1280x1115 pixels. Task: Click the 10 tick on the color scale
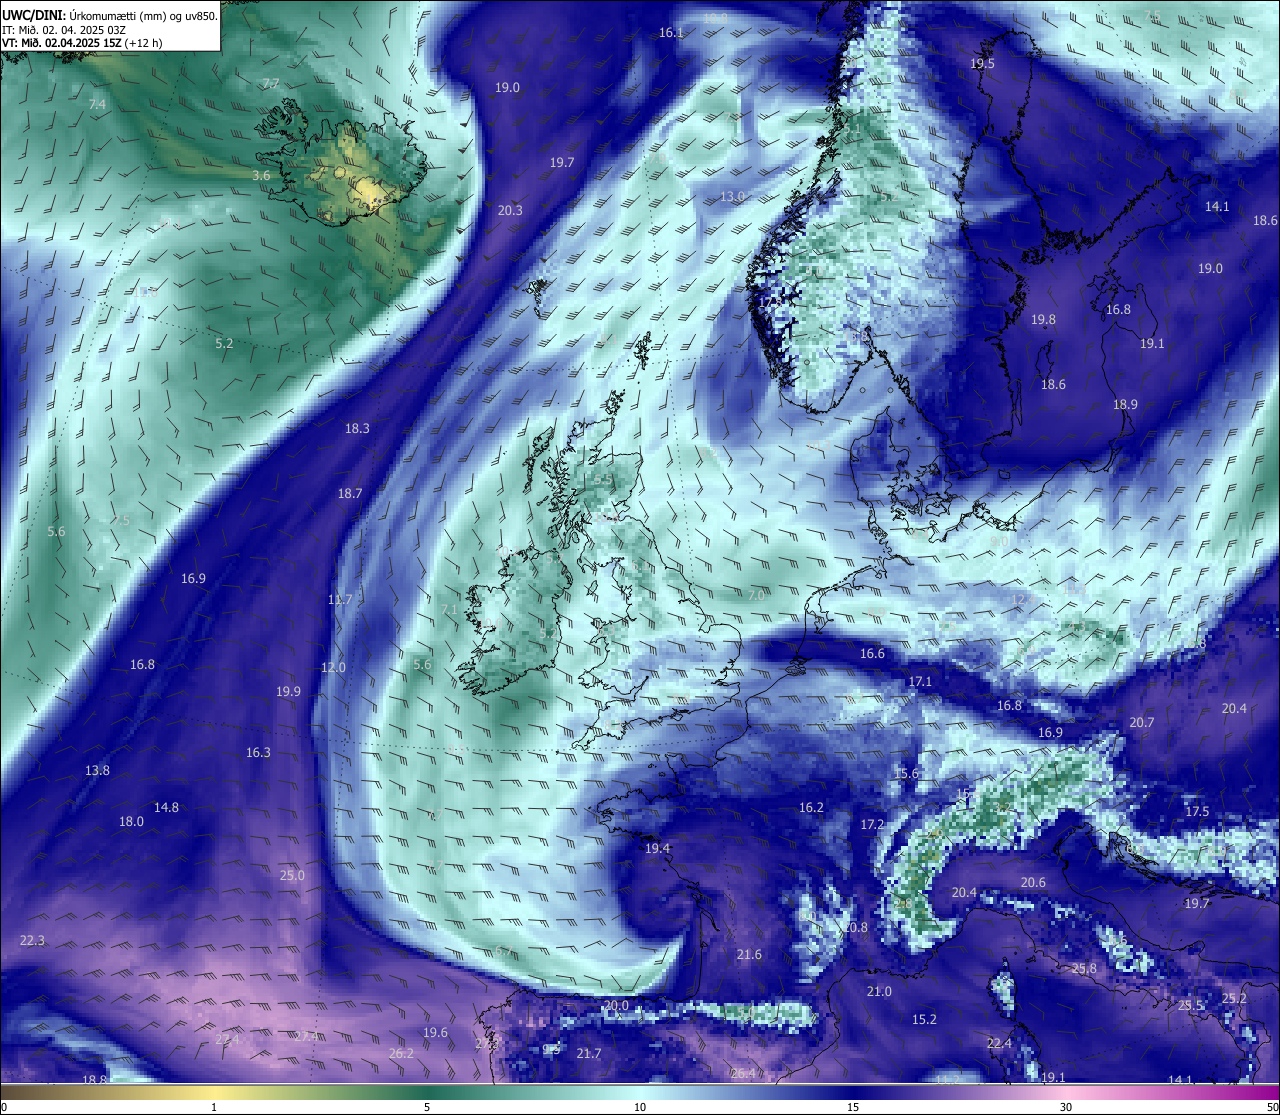[x=640, y=1107]
